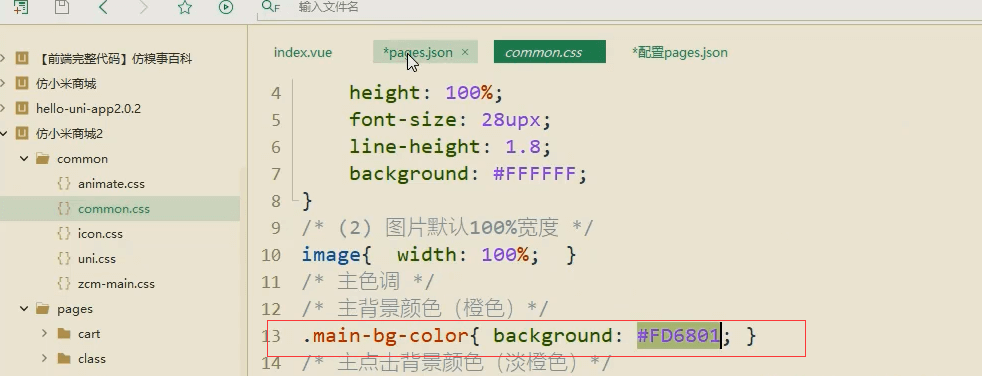
Task: Collapse the pages folder chevron
Action: pos(24,308)
